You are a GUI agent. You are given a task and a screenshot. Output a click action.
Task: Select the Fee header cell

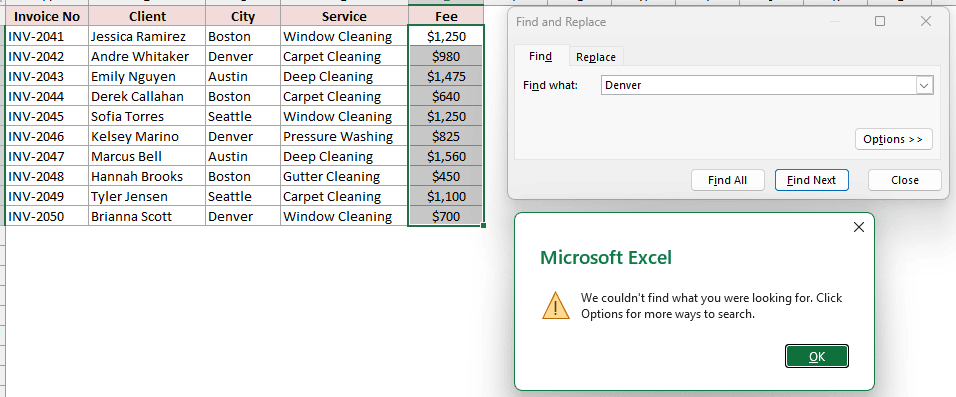446,16
